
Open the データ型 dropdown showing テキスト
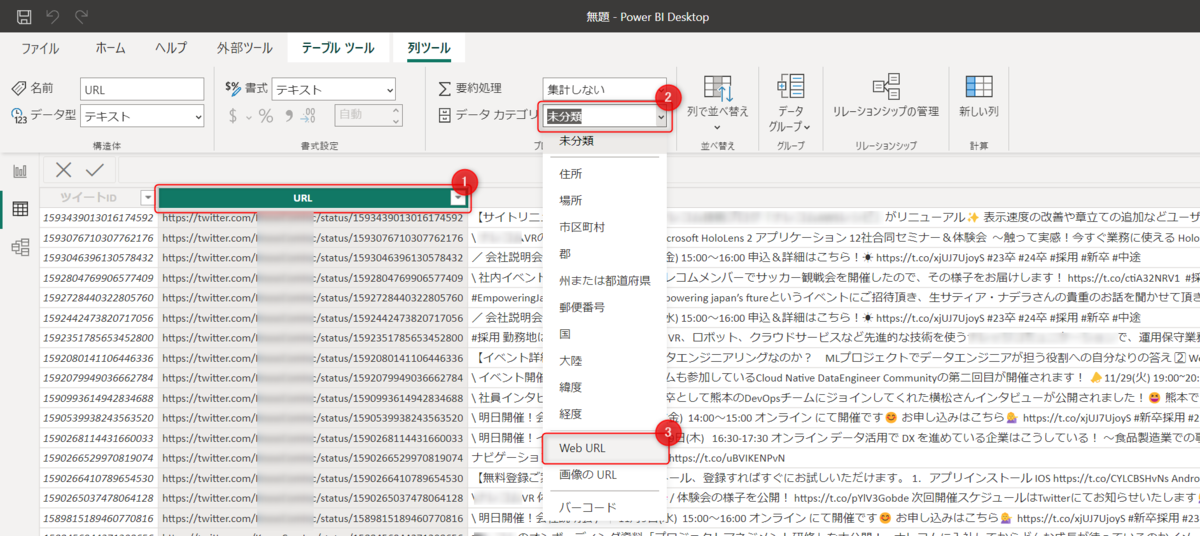point(144,116)
